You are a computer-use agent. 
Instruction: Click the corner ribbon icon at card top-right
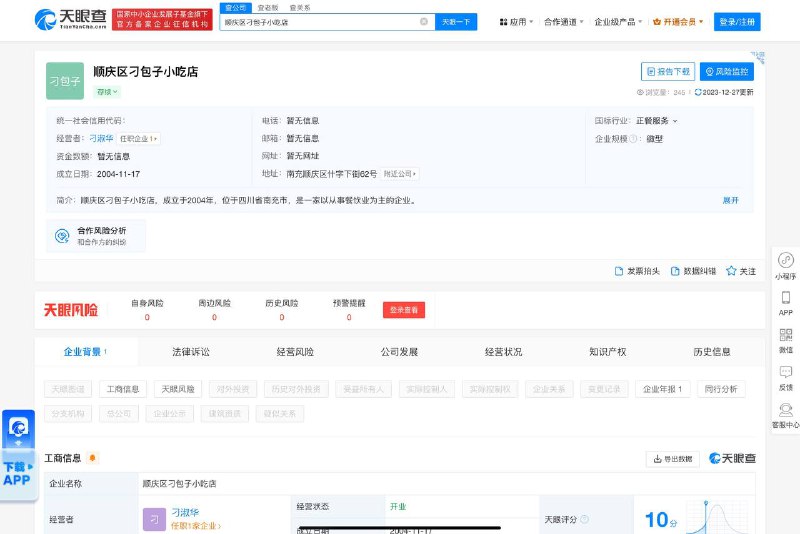(758, 57)
